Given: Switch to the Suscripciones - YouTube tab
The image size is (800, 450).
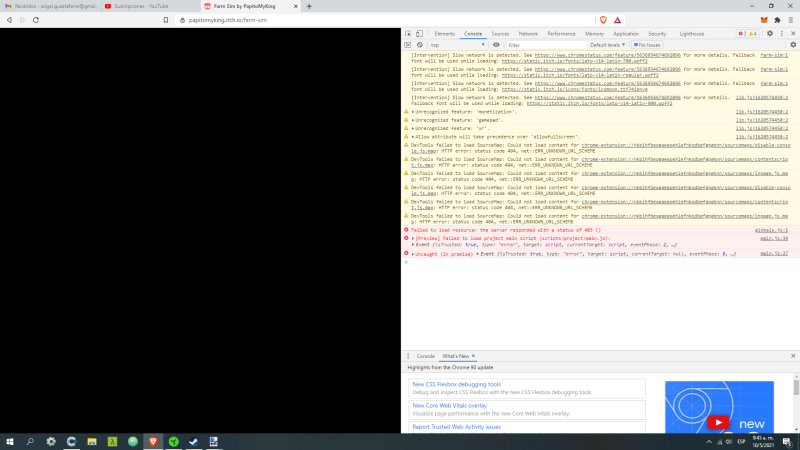Looking at the screenshot, I should click(151, 6).
